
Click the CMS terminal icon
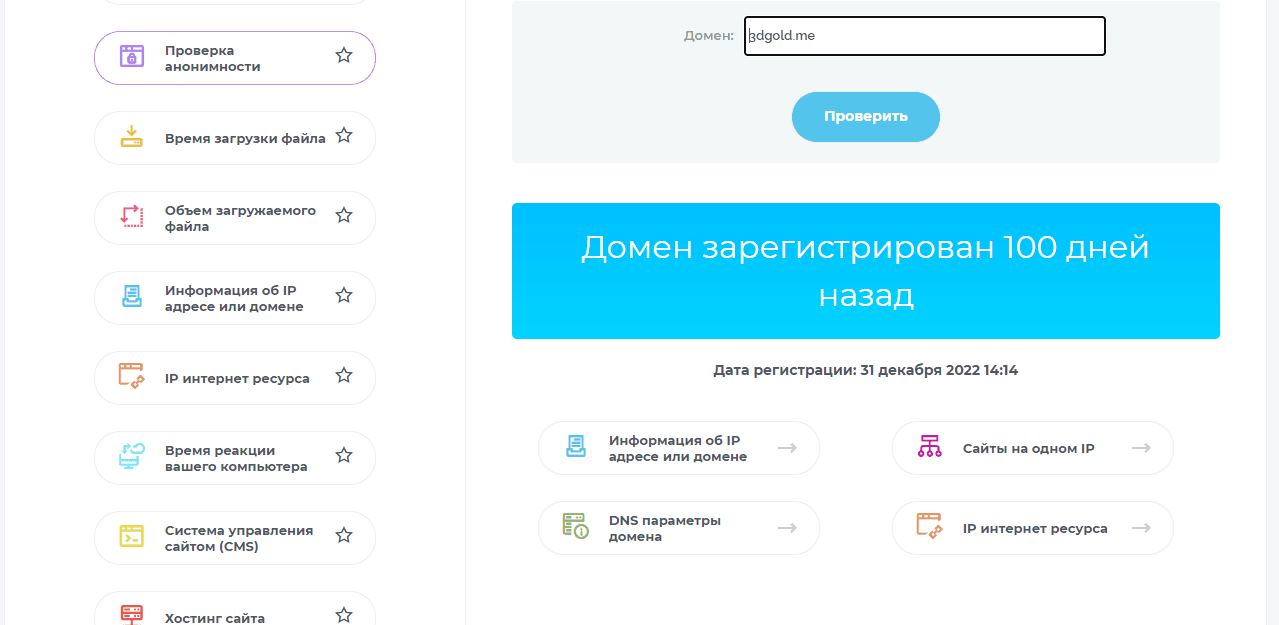[x=132, y=536]
